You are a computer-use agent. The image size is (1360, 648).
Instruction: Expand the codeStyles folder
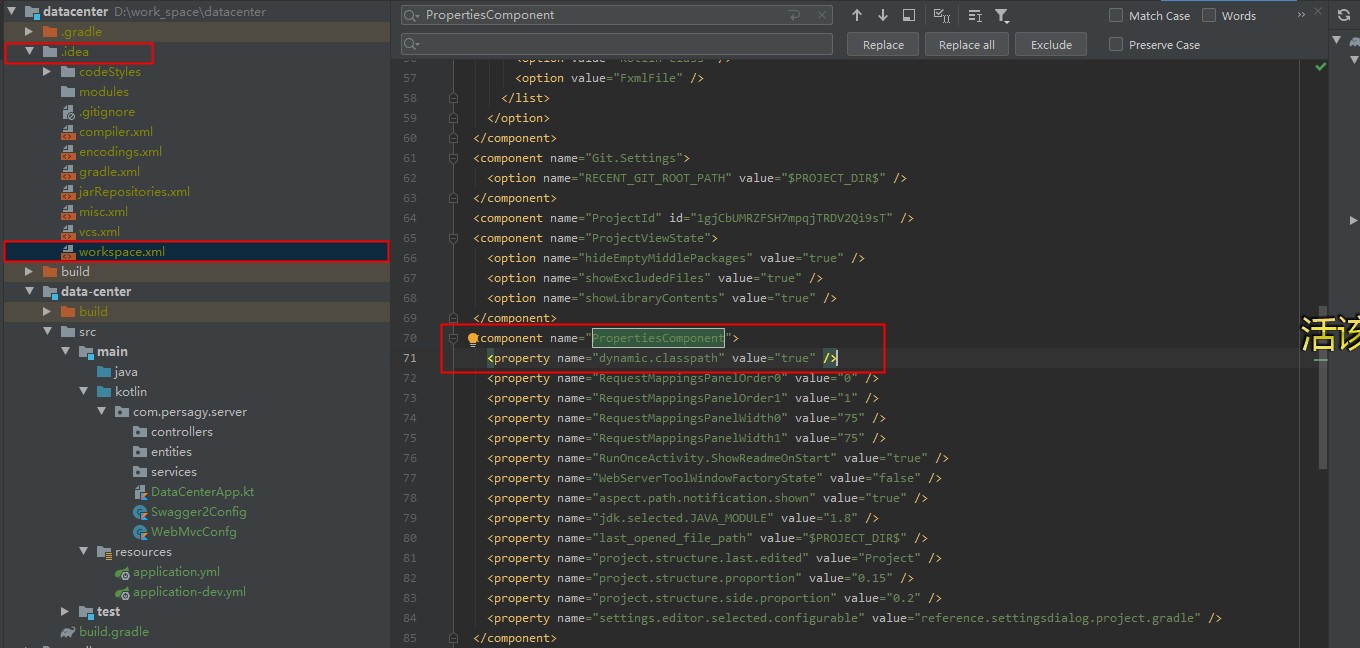pyautogui.click(x=47, y=72)
